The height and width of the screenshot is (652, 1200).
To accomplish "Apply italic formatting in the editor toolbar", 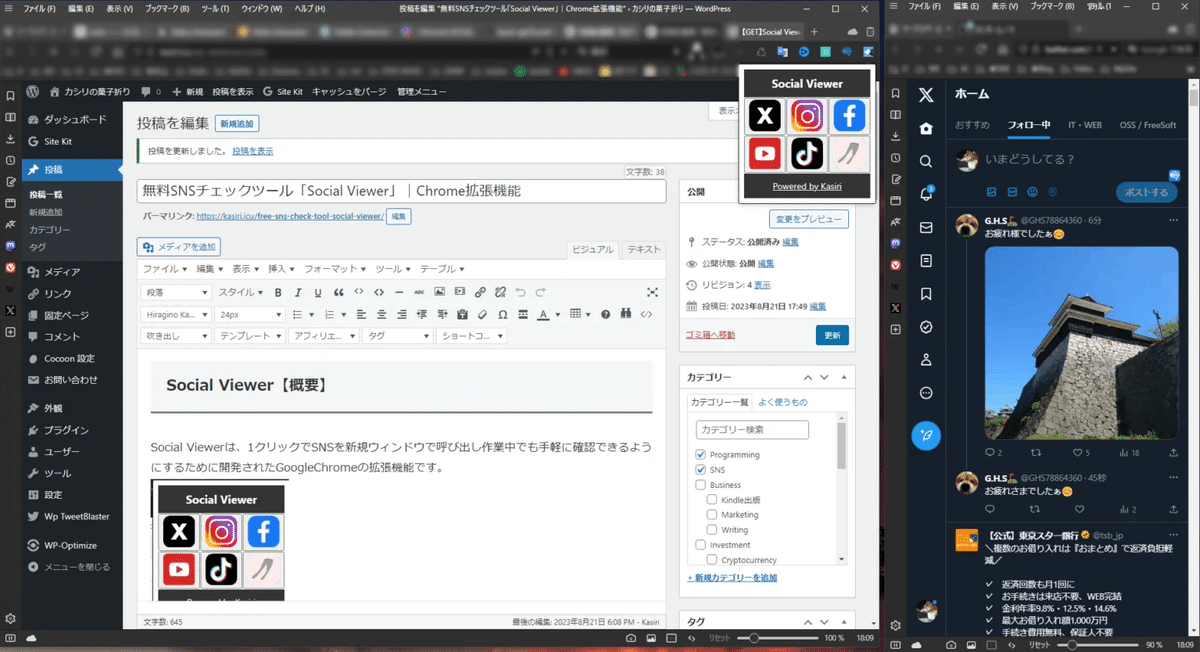I will 297,292.
